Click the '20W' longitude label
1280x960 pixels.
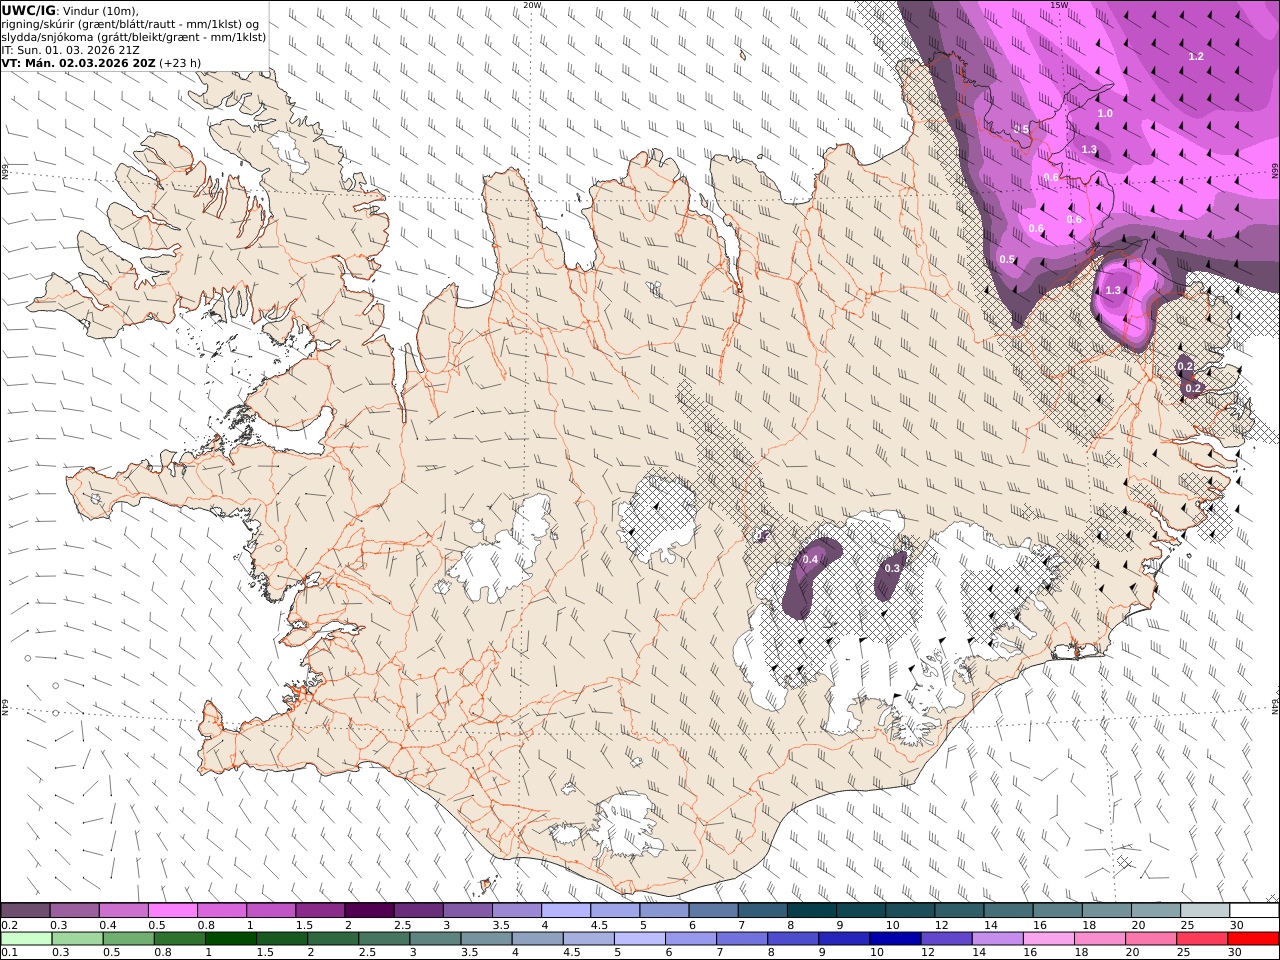[x=532, y=5]
